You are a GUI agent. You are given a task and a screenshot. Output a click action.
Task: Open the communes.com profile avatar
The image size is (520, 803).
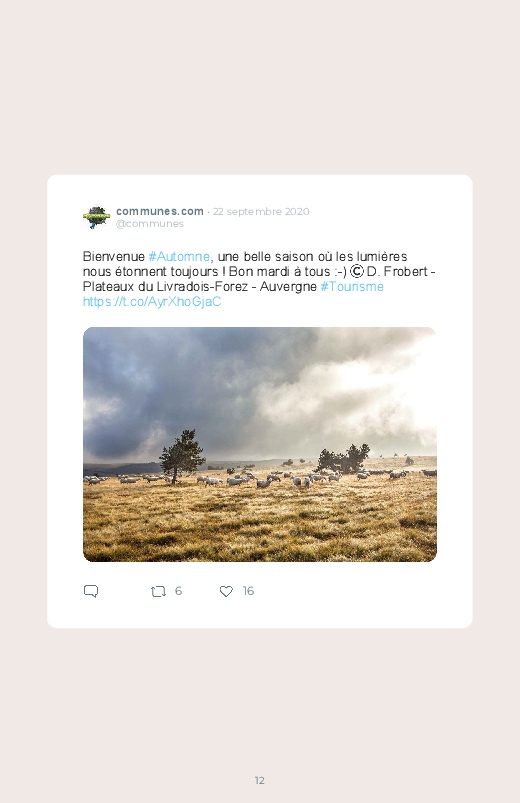pyautogui.click(x=96, y=217)
